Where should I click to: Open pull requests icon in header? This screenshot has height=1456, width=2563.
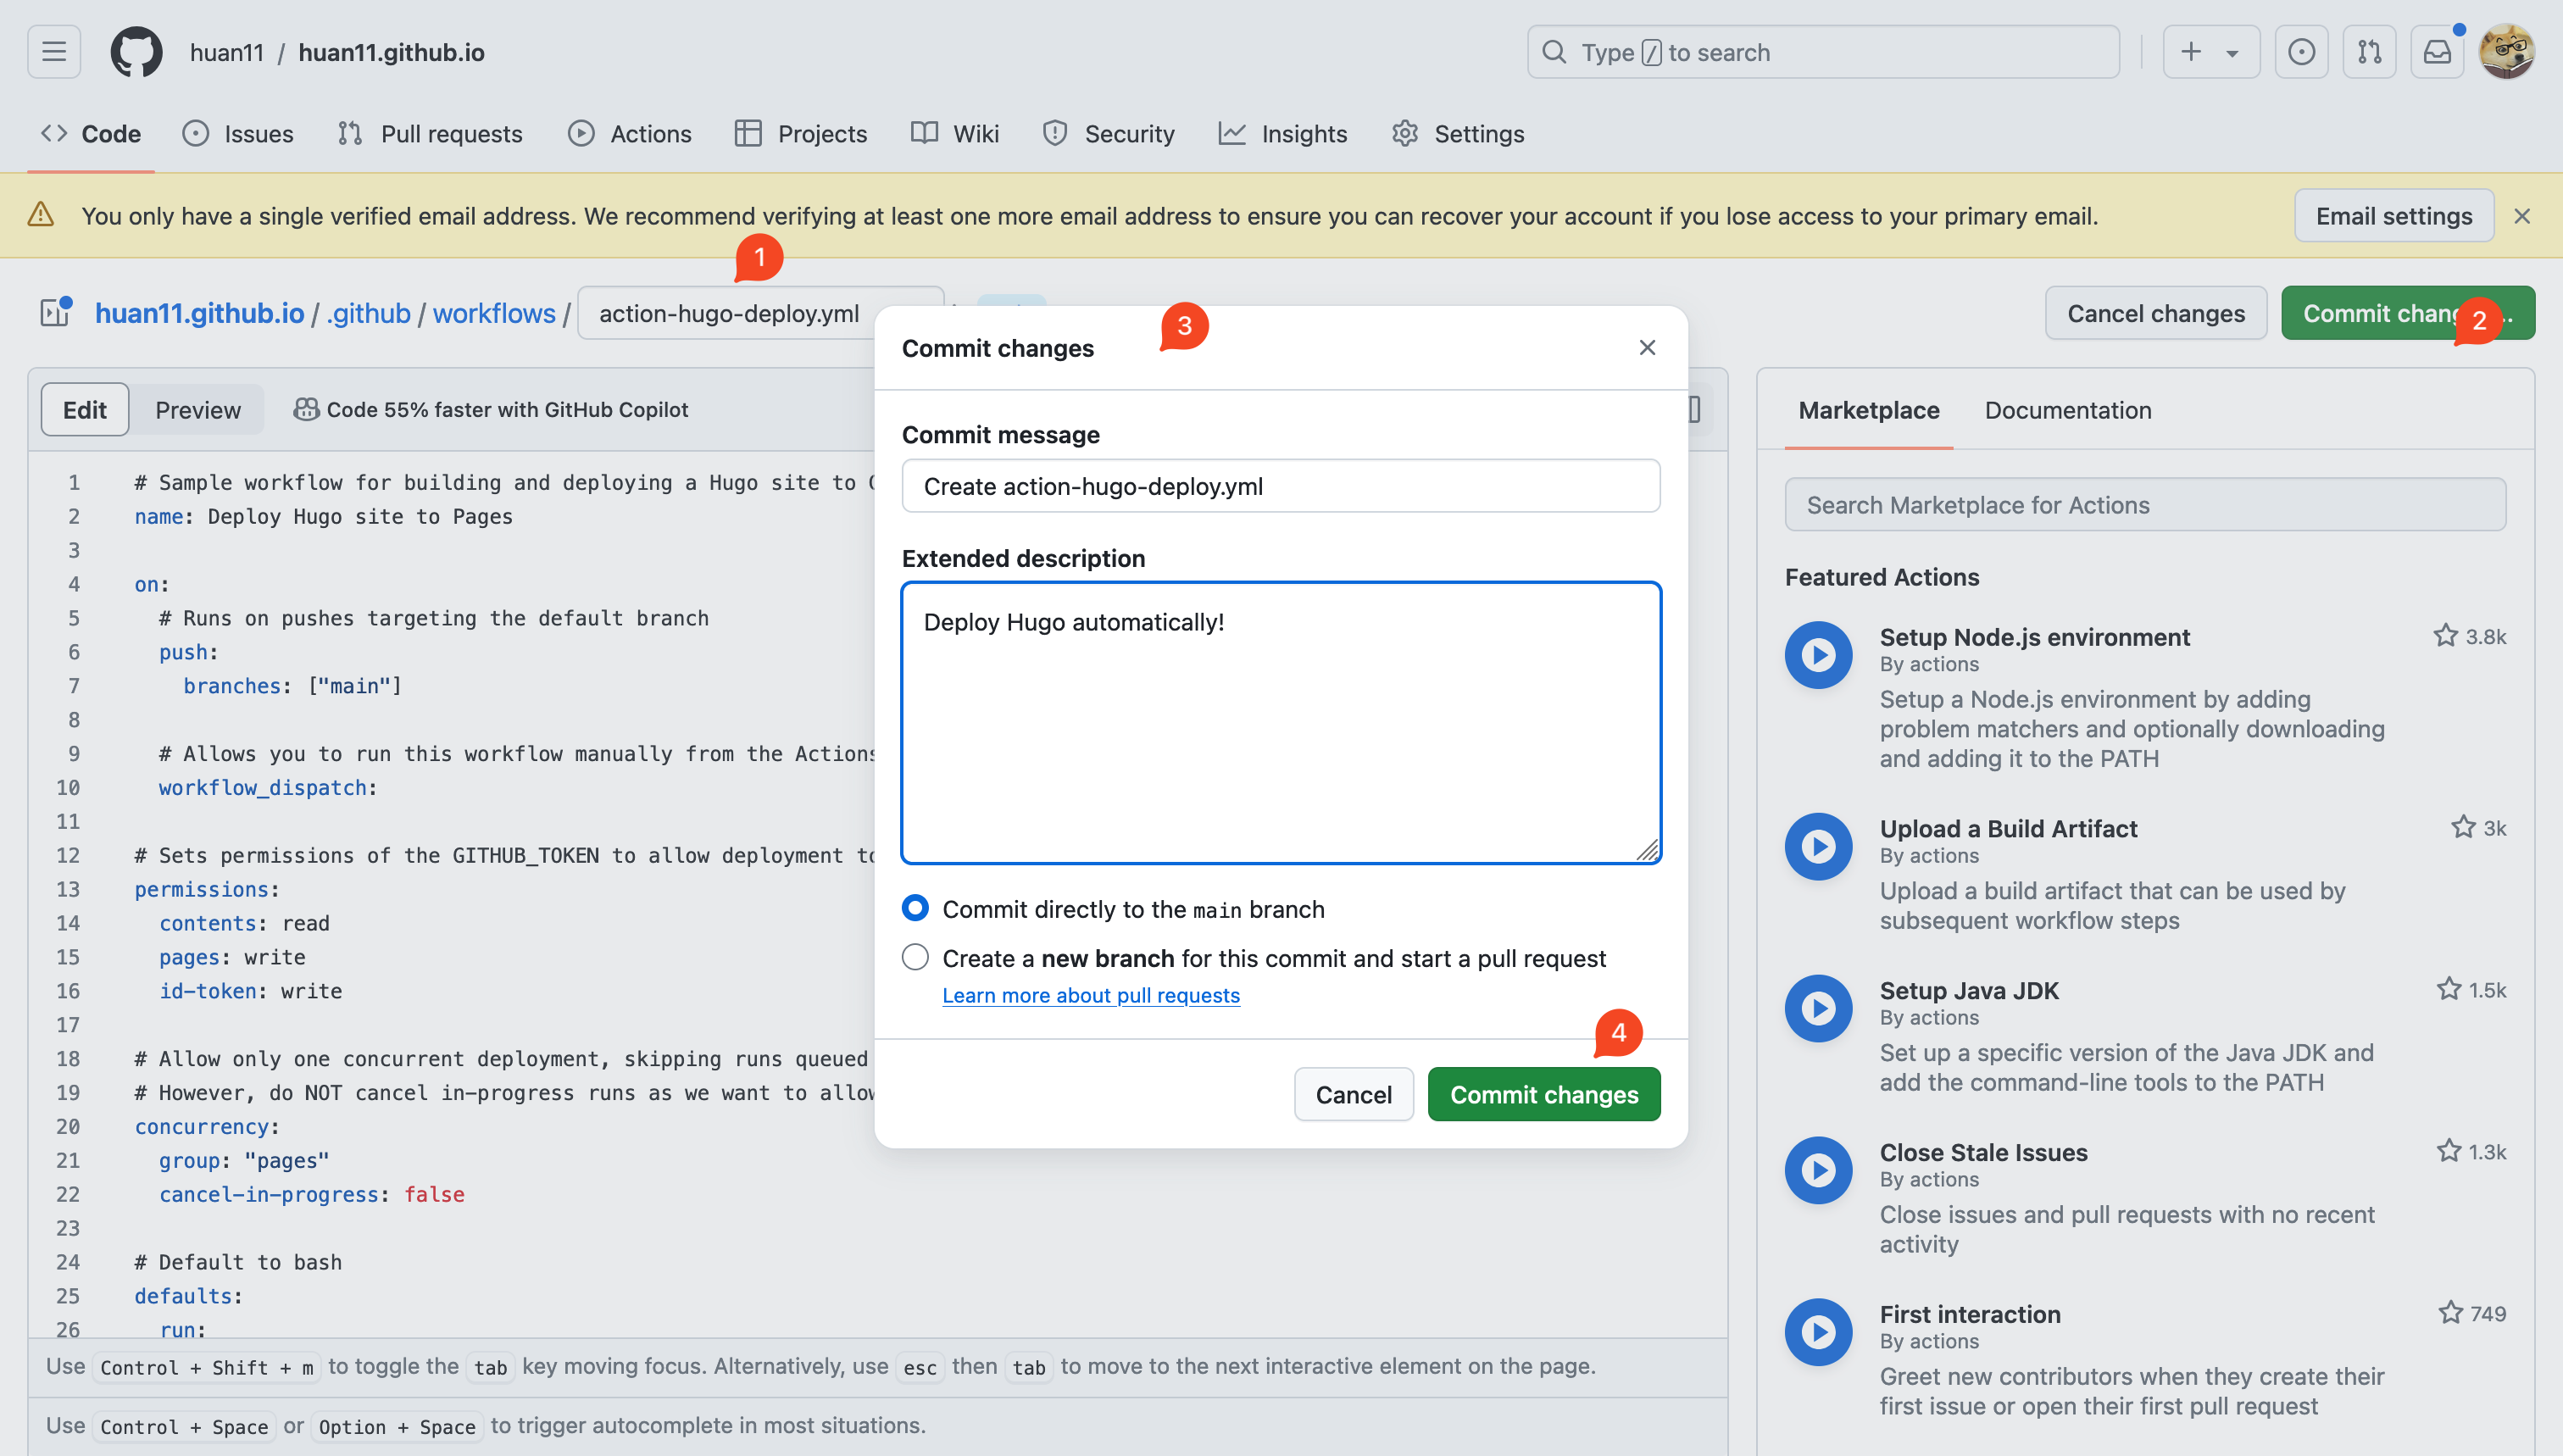[x=2369, y=52]
